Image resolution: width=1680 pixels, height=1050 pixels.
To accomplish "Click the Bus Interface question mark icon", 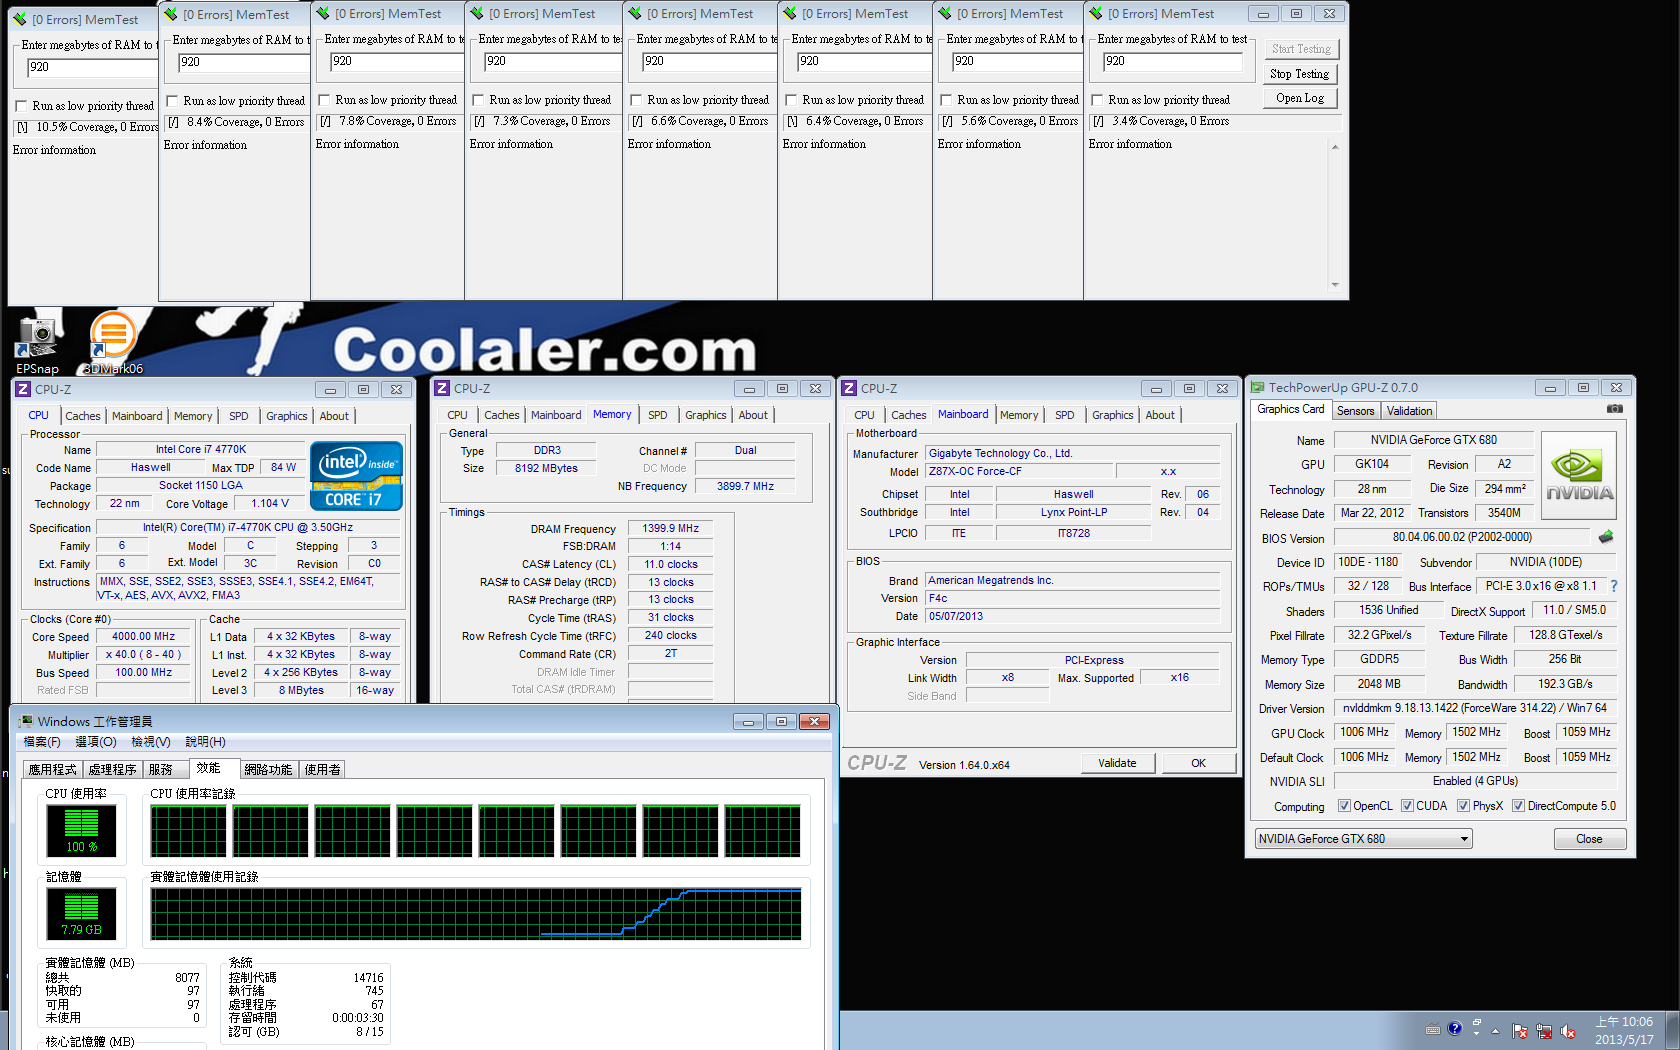I will 1613,586.
